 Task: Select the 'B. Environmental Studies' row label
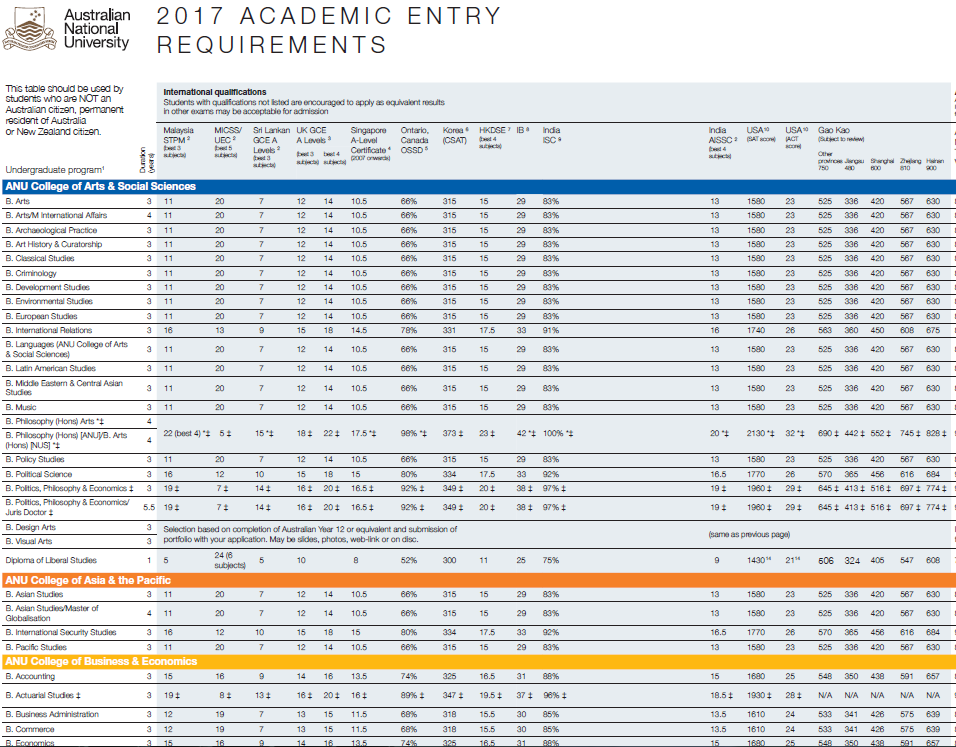point(49,301)
